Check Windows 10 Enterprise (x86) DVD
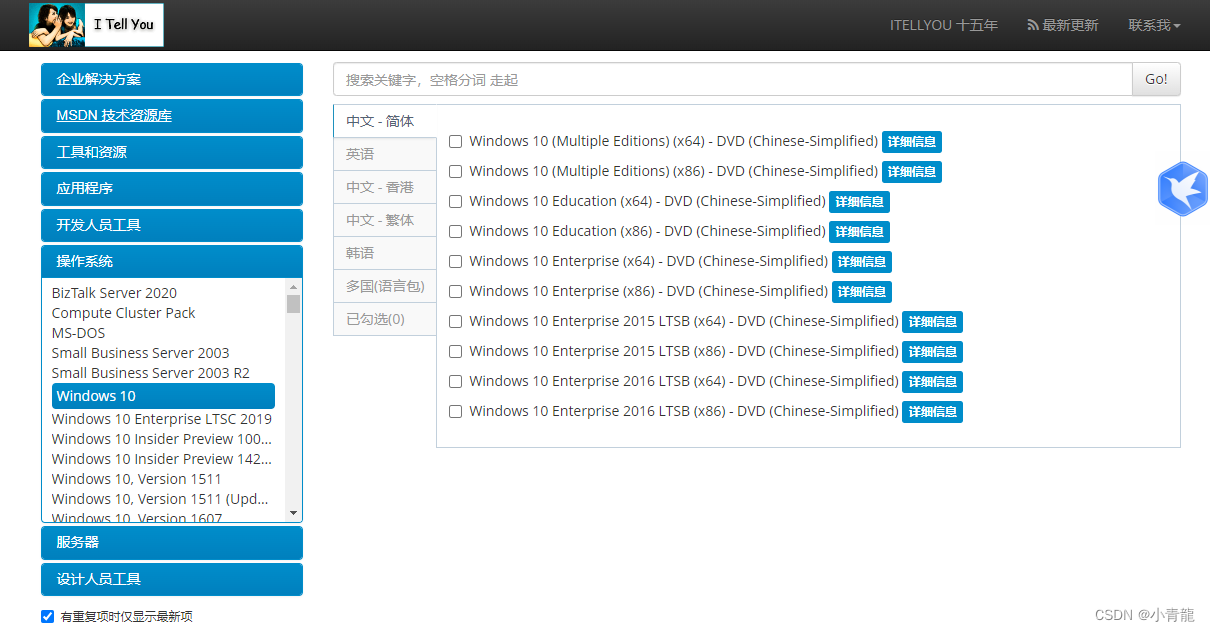The image size is (1210, 631). click(x=456, y=292)
